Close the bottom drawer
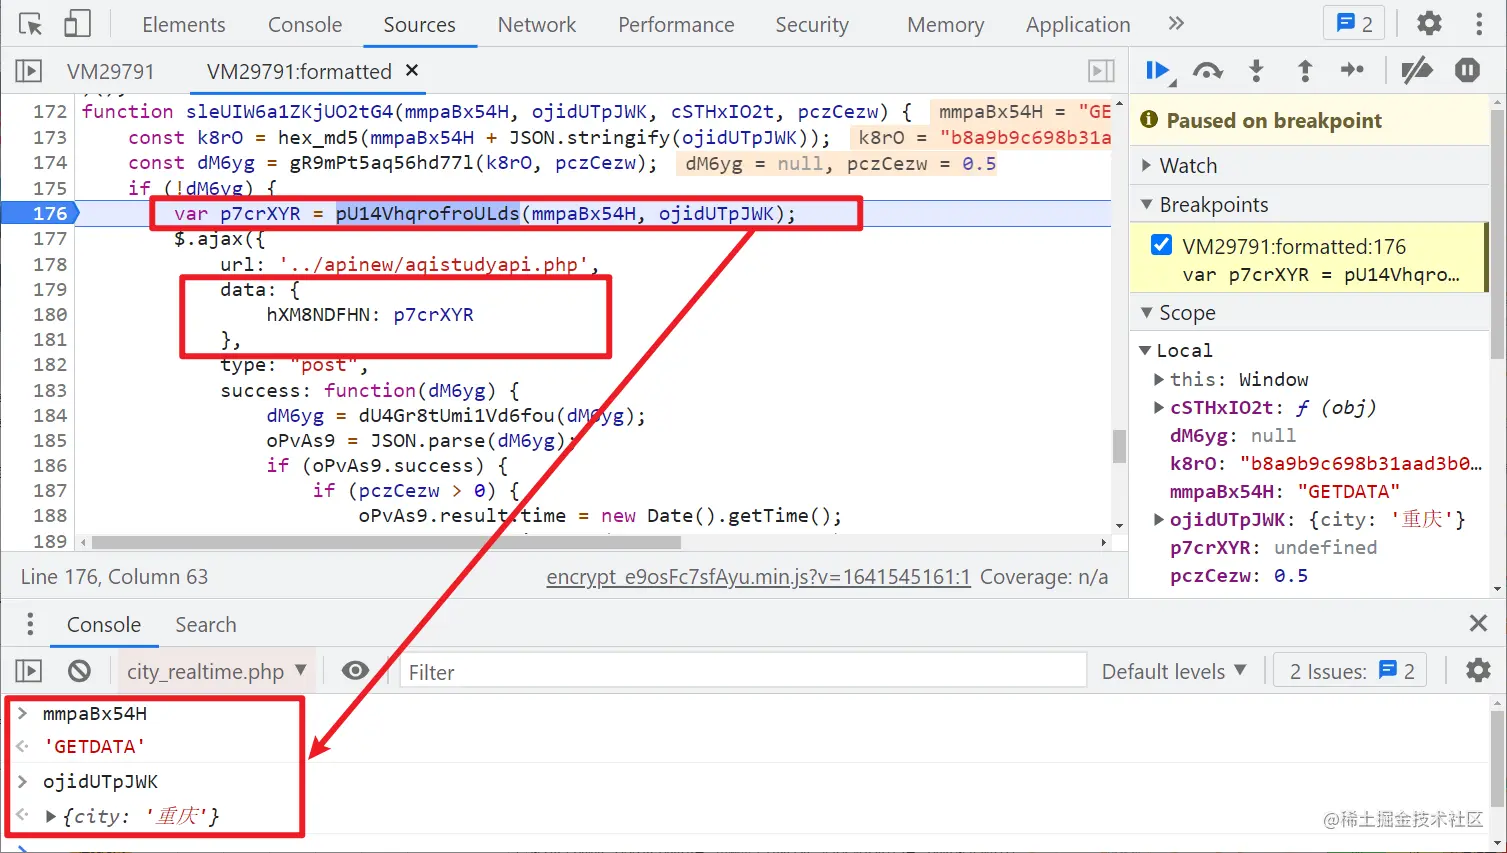 click(1478, 624)
